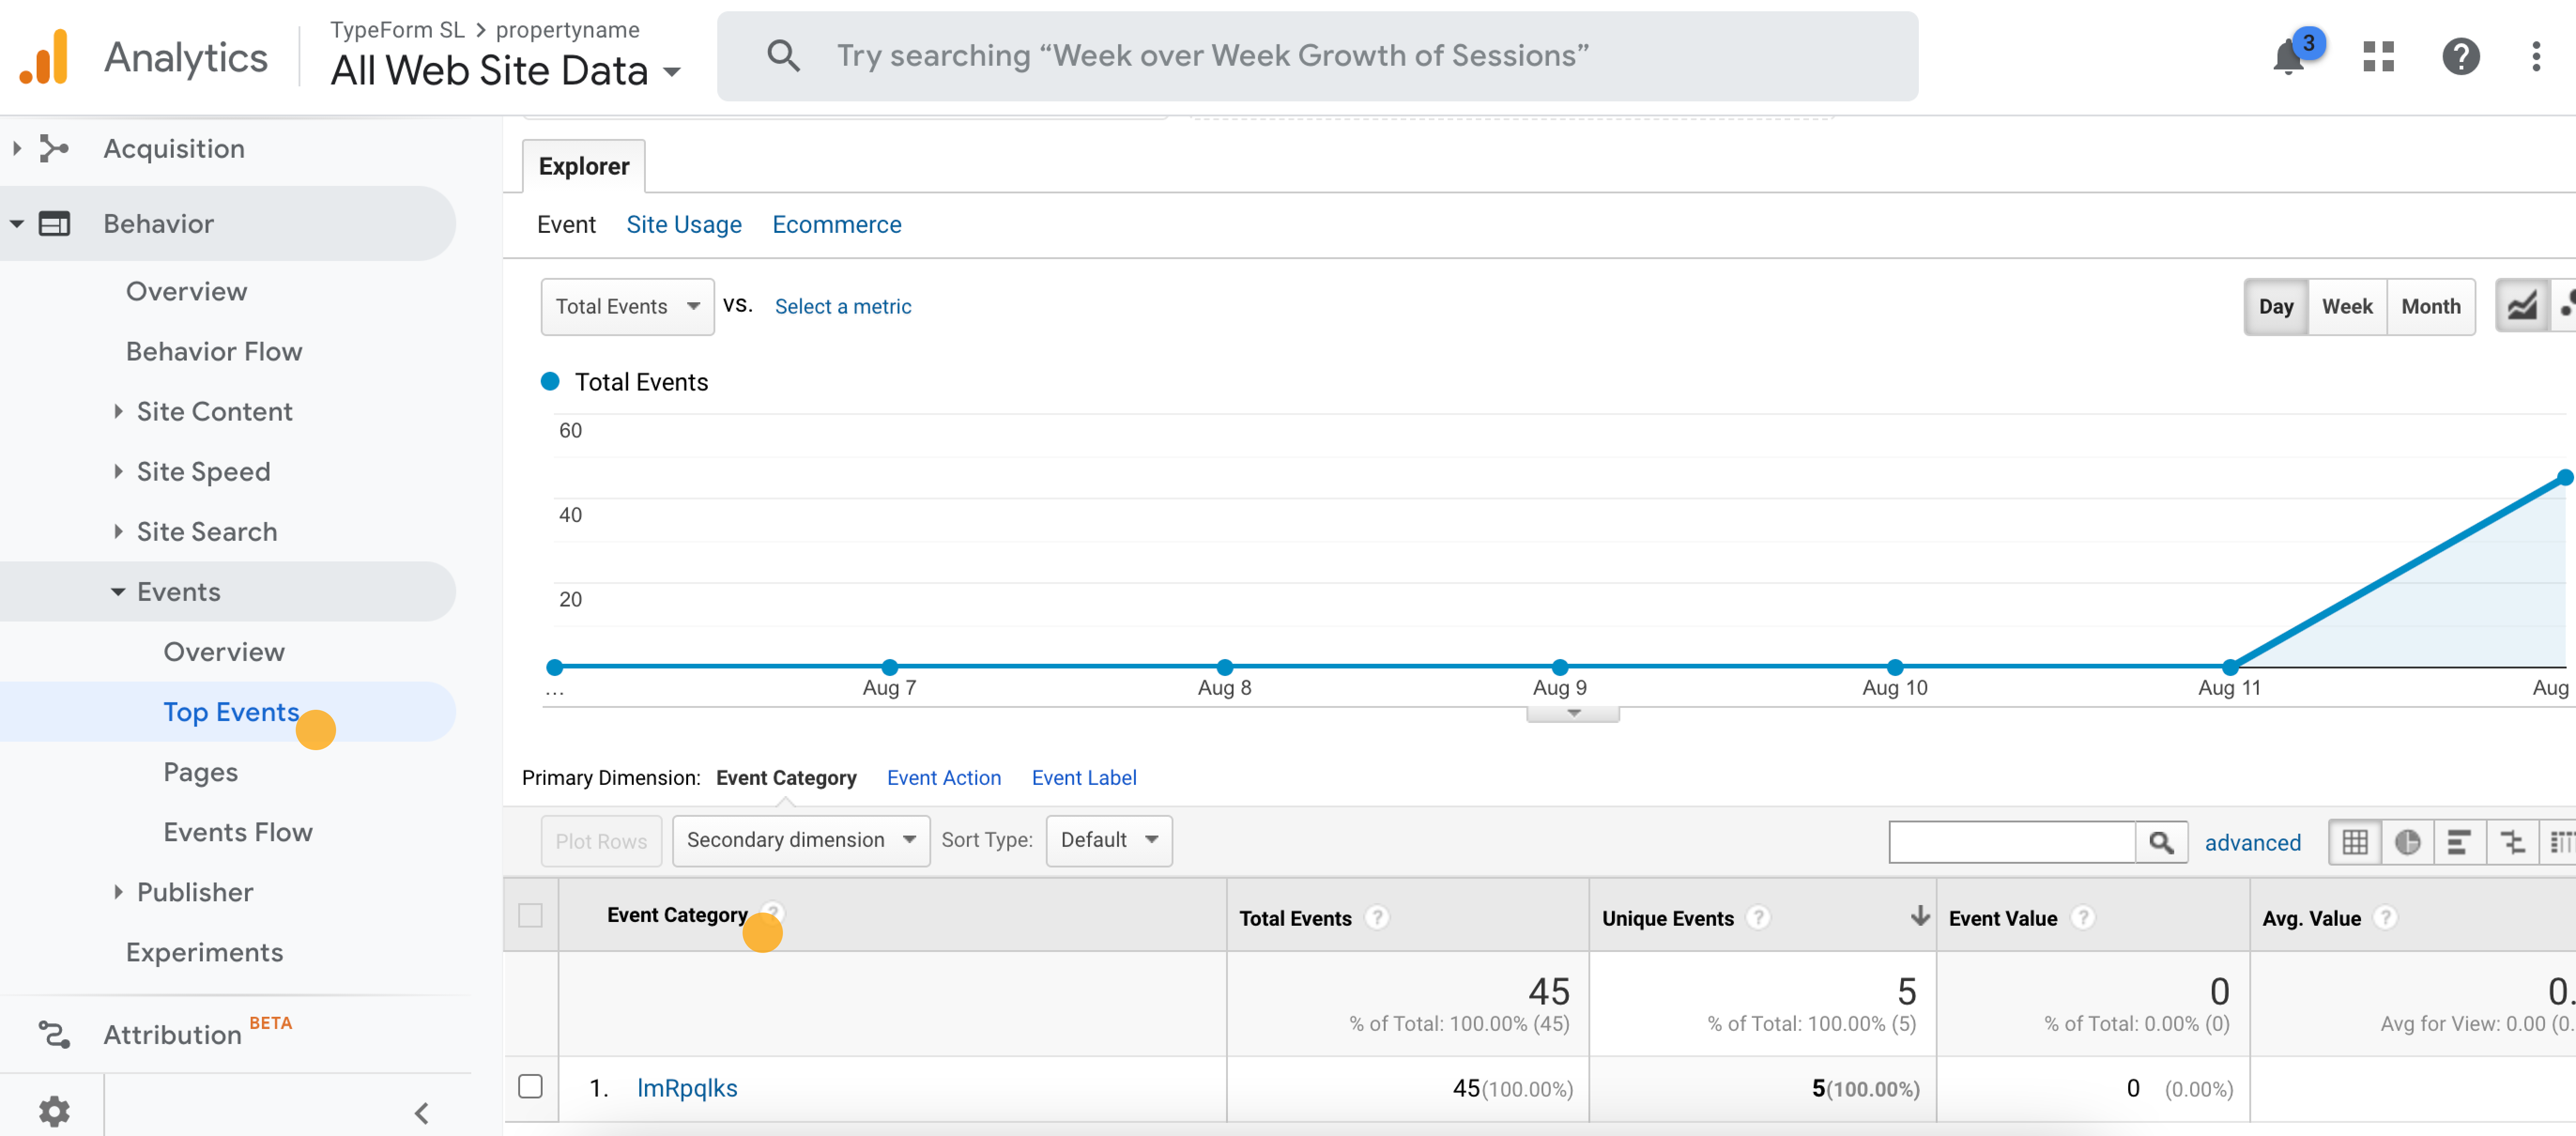Expand the Publisher submenu
The height and width of the screenshot is (1136, 2576).
118,892
